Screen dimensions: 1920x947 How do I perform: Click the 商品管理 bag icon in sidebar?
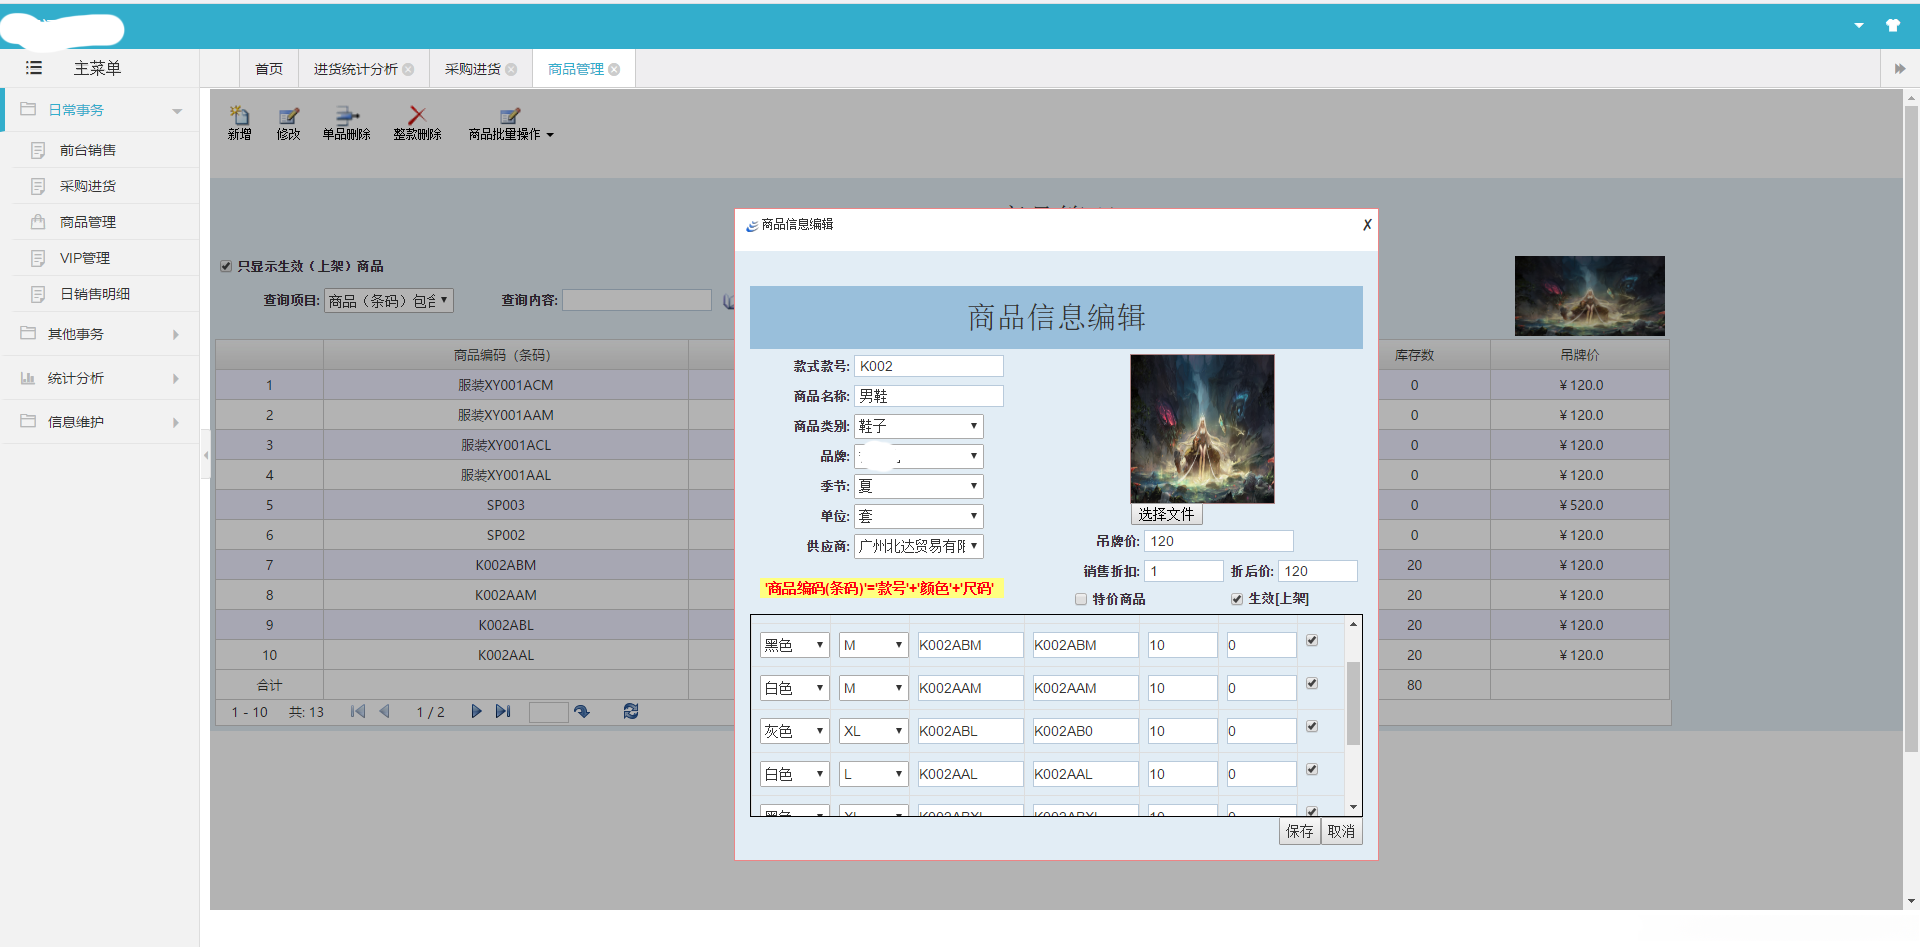(38, 222)
